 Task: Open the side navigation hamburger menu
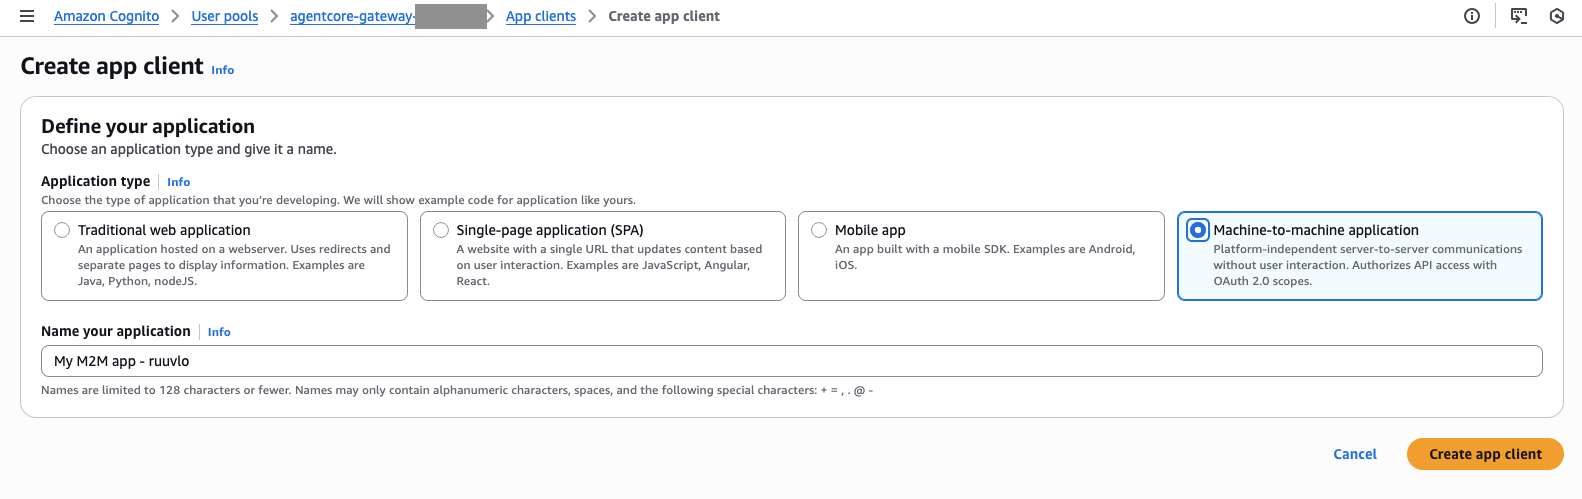27,16
